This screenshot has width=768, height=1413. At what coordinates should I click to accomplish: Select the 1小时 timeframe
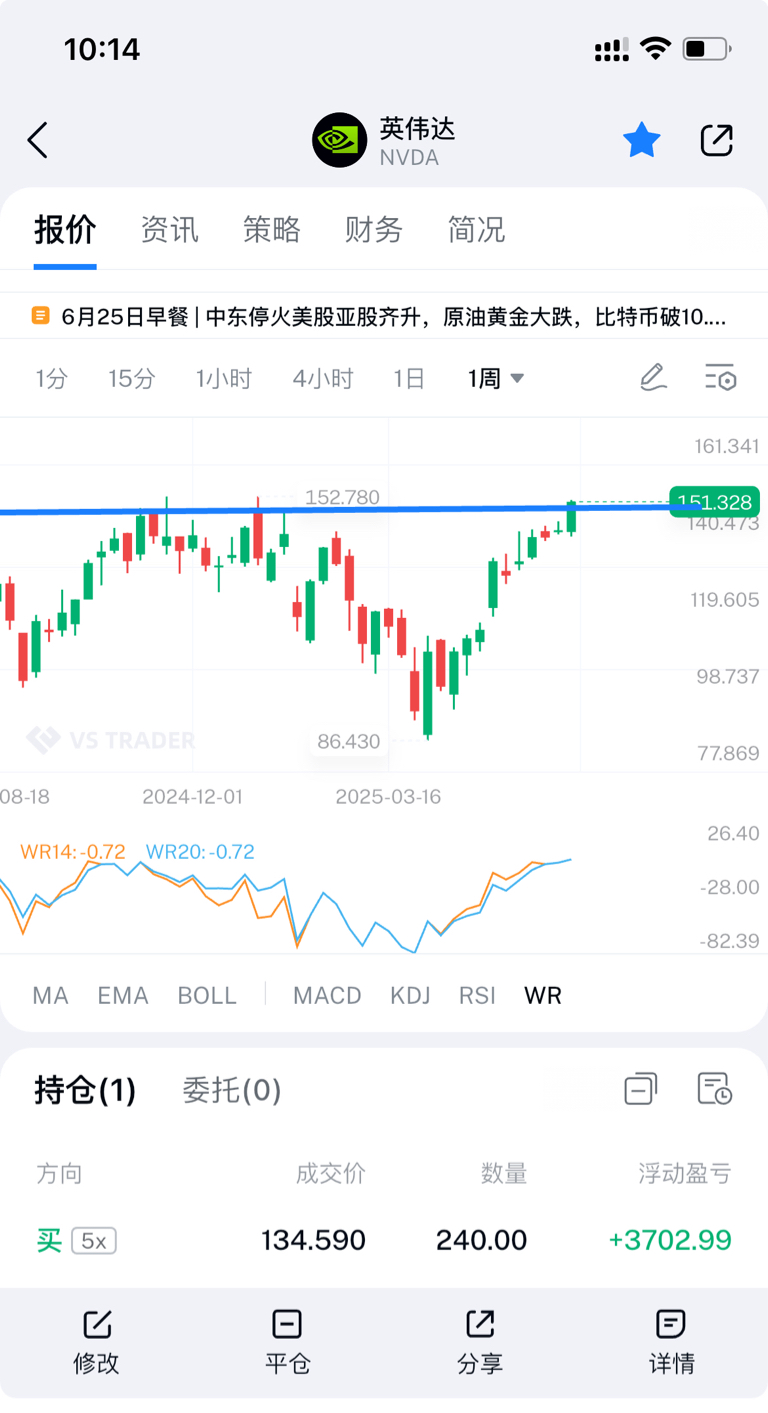pyautogui.click(x=224, y=379)
